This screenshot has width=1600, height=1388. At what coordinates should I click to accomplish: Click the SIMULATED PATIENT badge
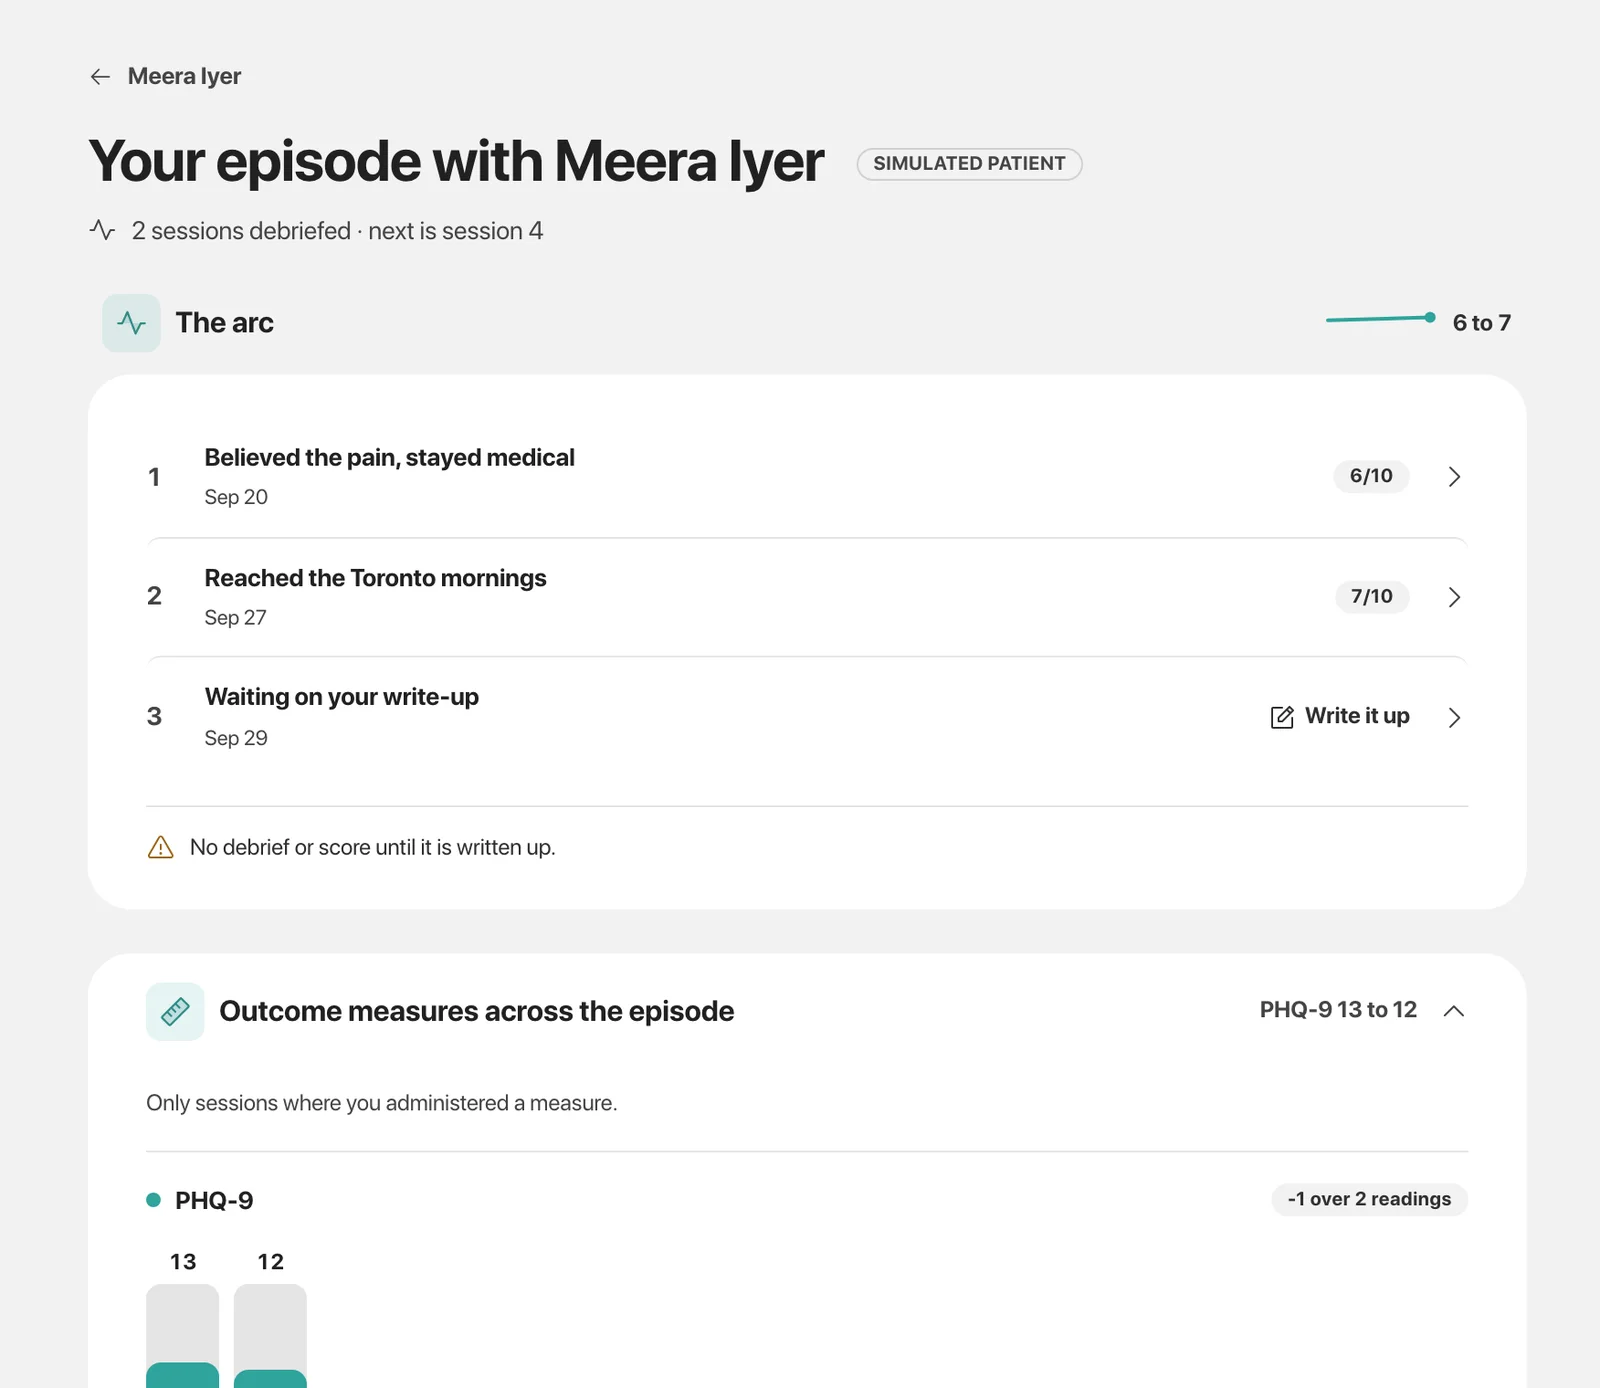969,163
